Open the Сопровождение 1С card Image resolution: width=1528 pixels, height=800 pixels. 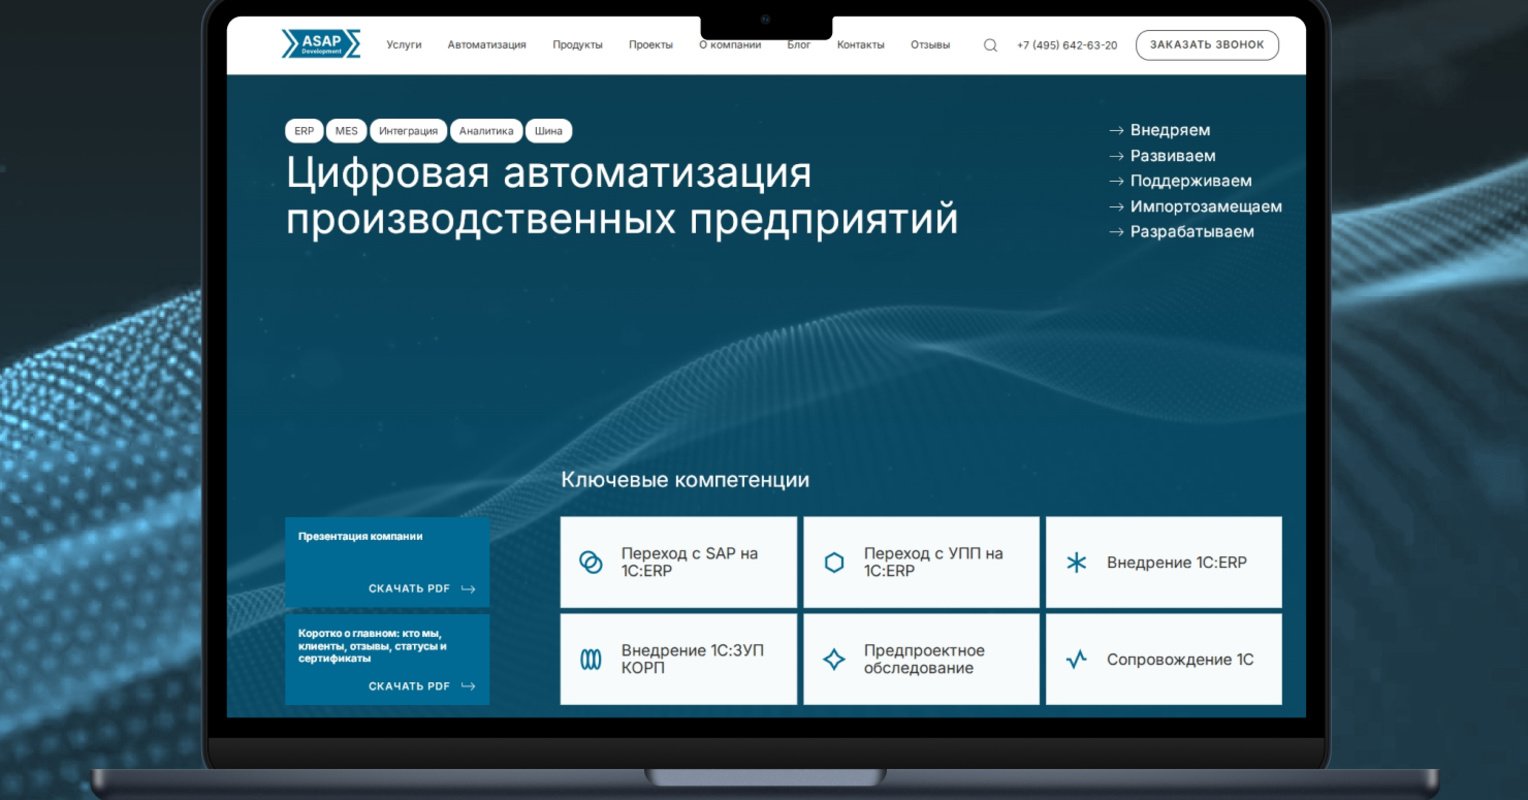pyautogui.click(x=1164, y=659)
